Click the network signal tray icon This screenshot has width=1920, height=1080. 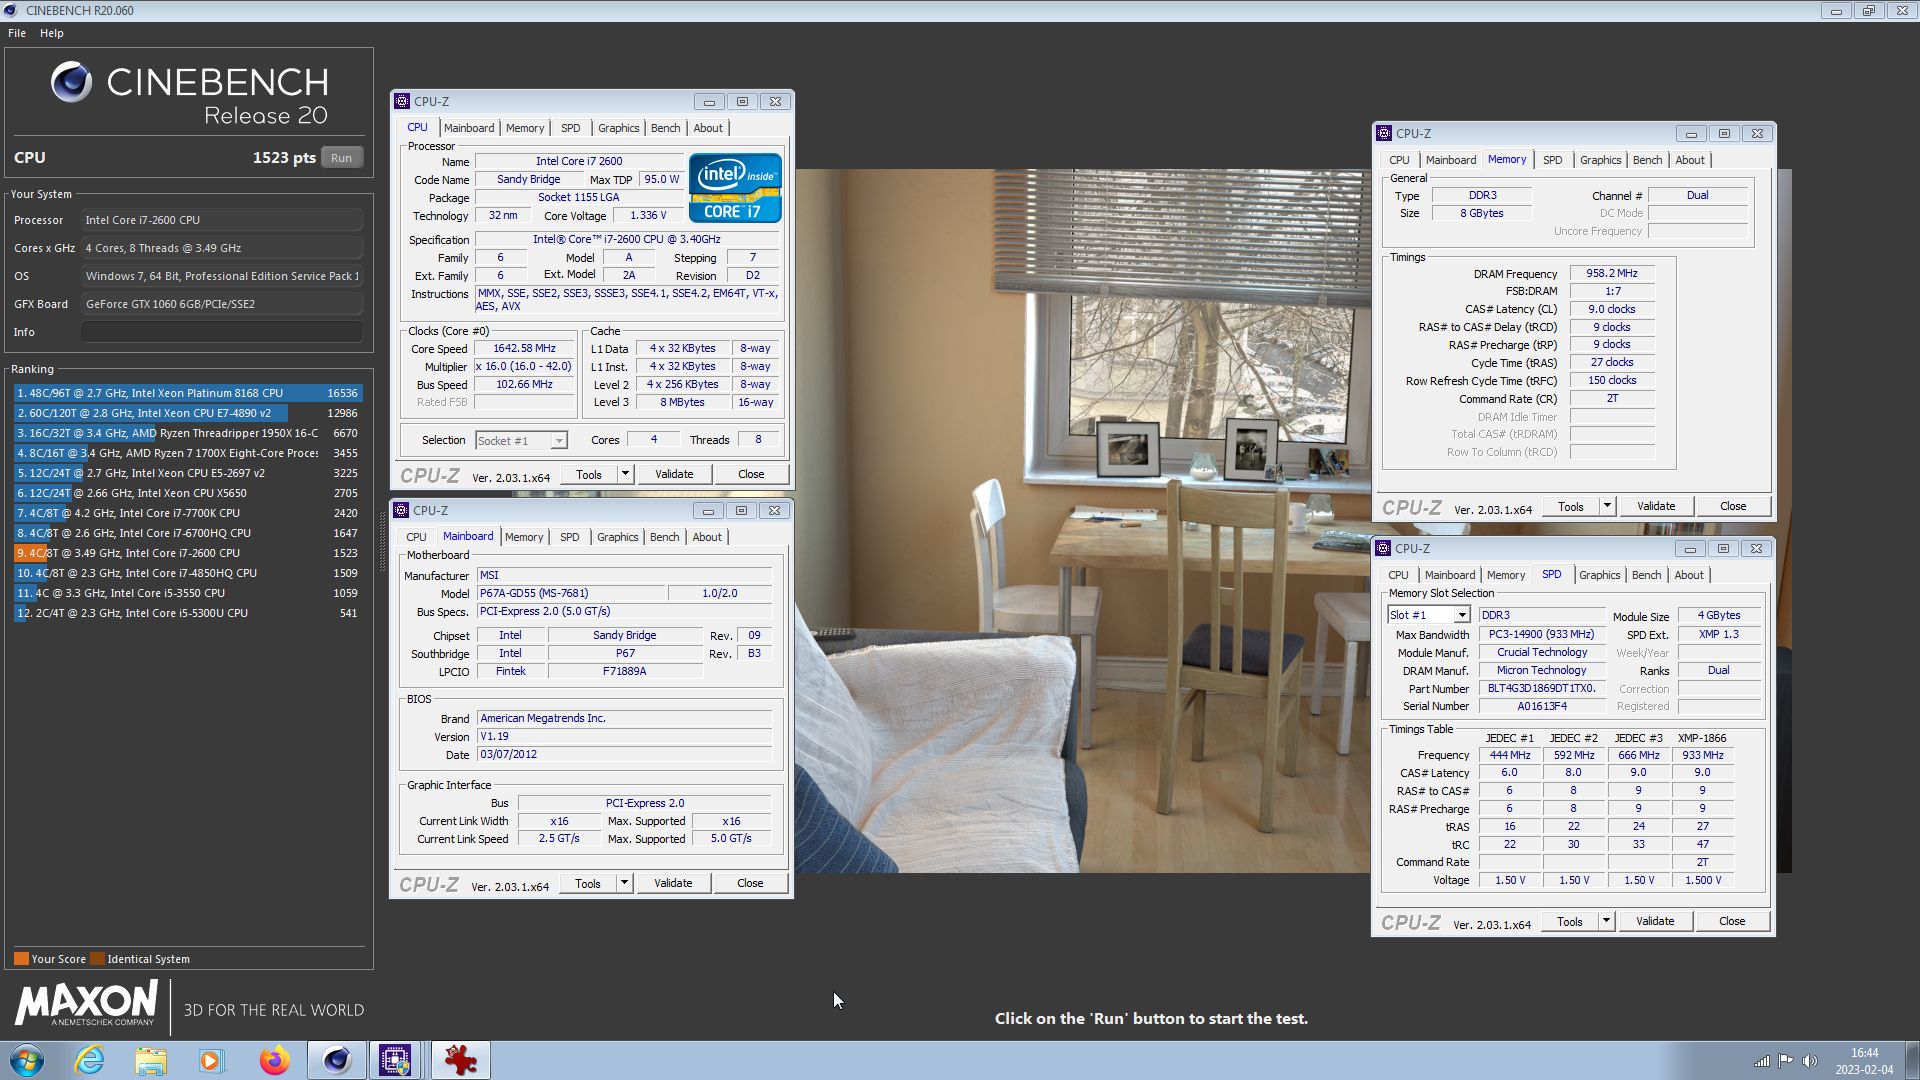click(1761, 1061)
